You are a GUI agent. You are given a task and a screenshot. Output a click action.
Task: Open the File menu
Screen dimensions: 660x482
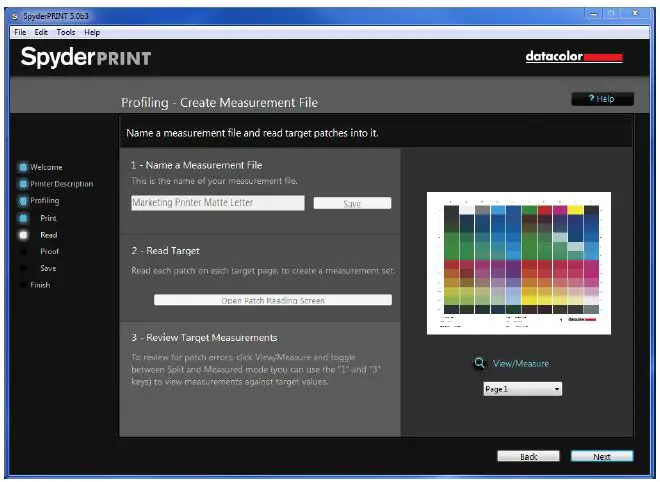click(20, 32)
